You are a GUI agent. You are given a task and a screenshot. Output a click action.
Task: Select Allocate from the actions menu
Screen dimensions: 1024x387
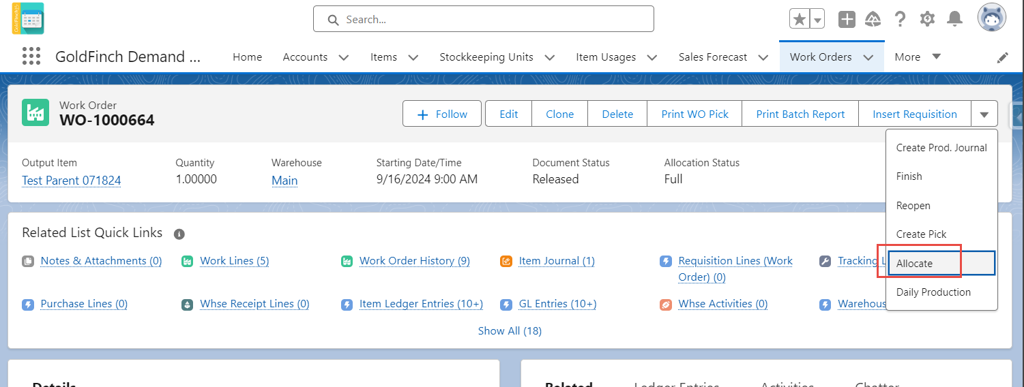click(x=941, y=263)
